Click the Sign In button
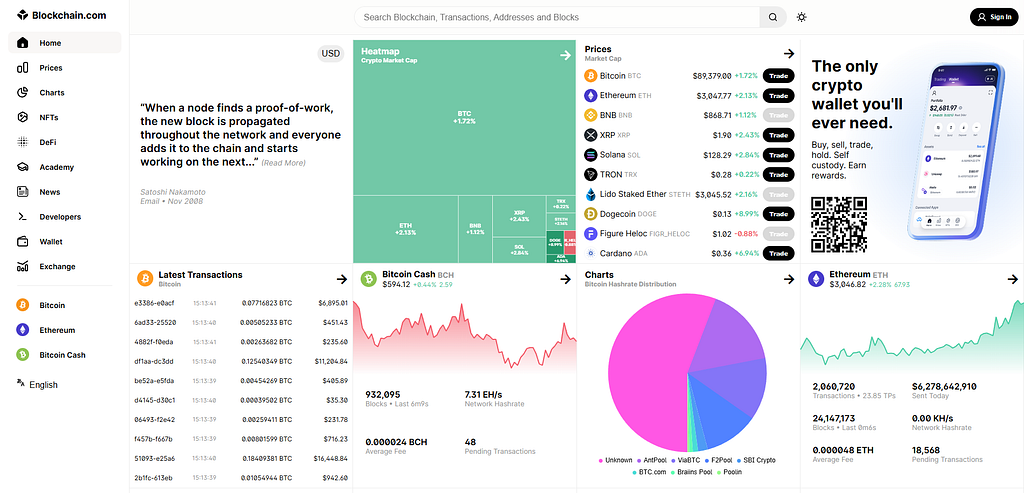This screenshot has height=493, width=1024. point(994,17)
